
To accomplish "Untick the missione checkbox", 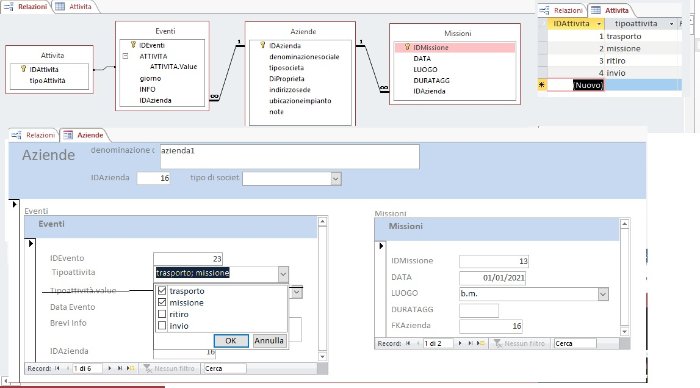I will coord(162,302).
